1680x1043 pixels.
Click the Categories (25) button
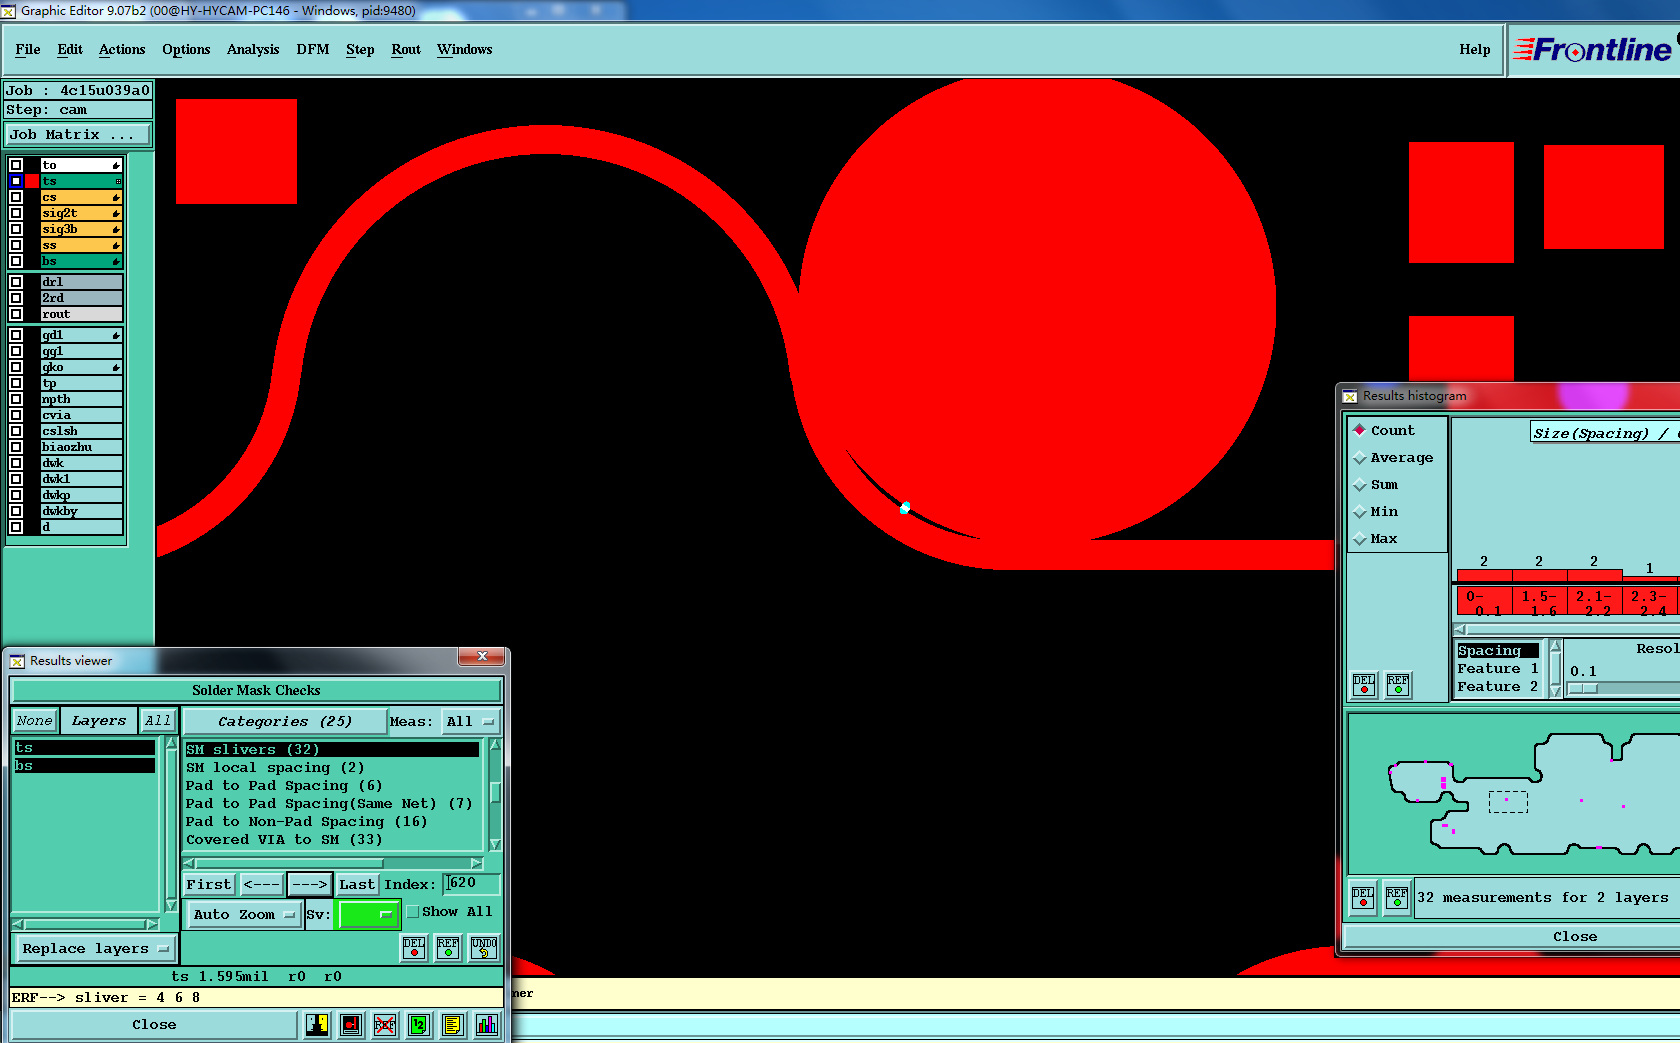point(285,721)
